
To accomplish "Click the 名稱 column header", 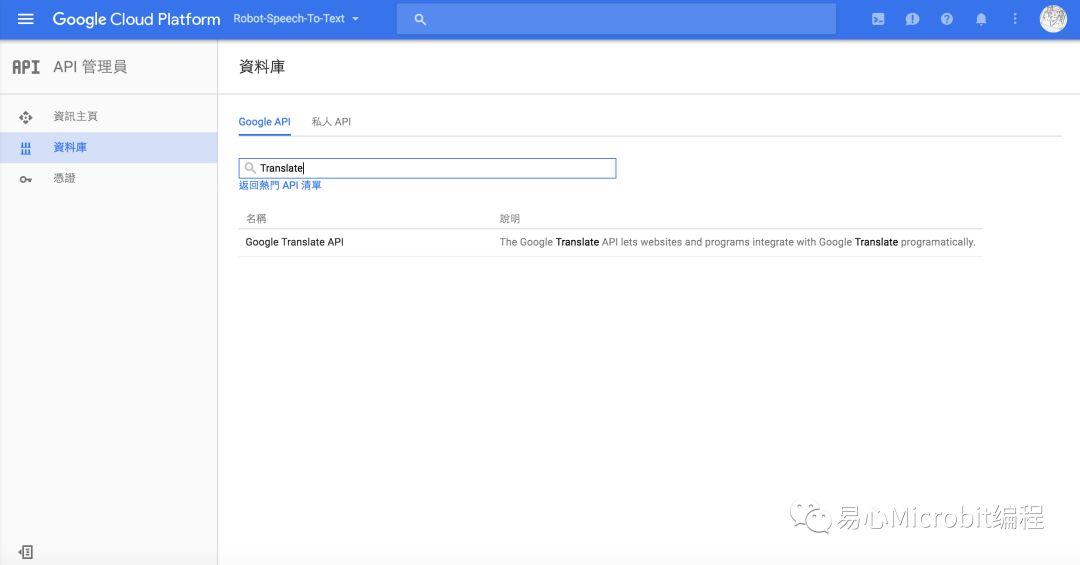I will [x=256, y=218].
